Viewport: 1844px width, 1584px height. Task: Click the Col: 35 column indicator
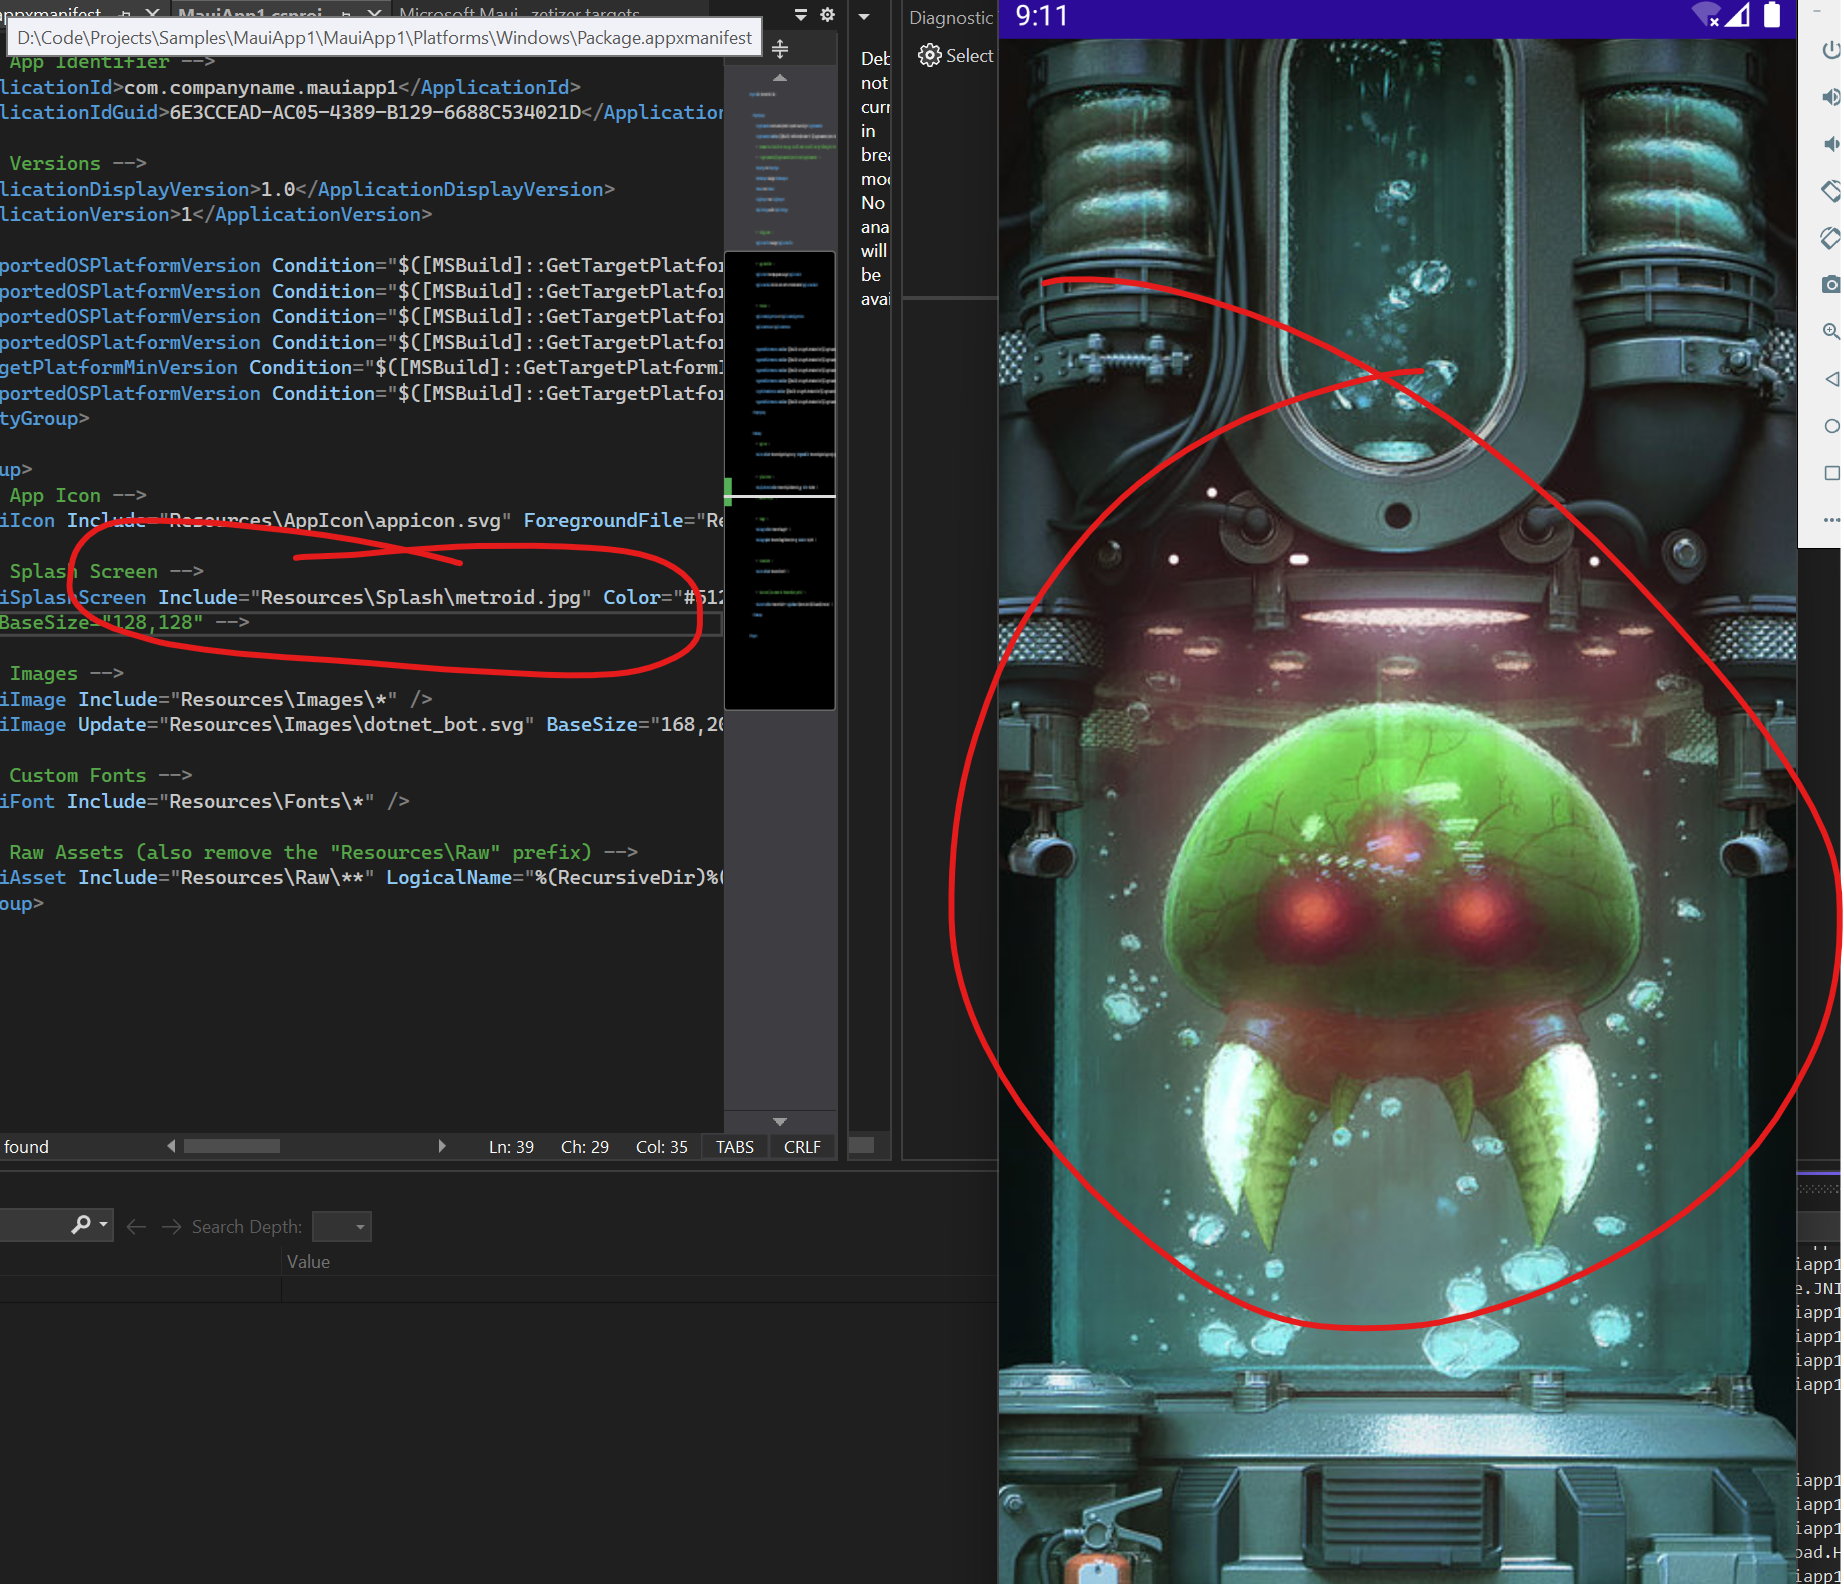(x=662, y=1147)
